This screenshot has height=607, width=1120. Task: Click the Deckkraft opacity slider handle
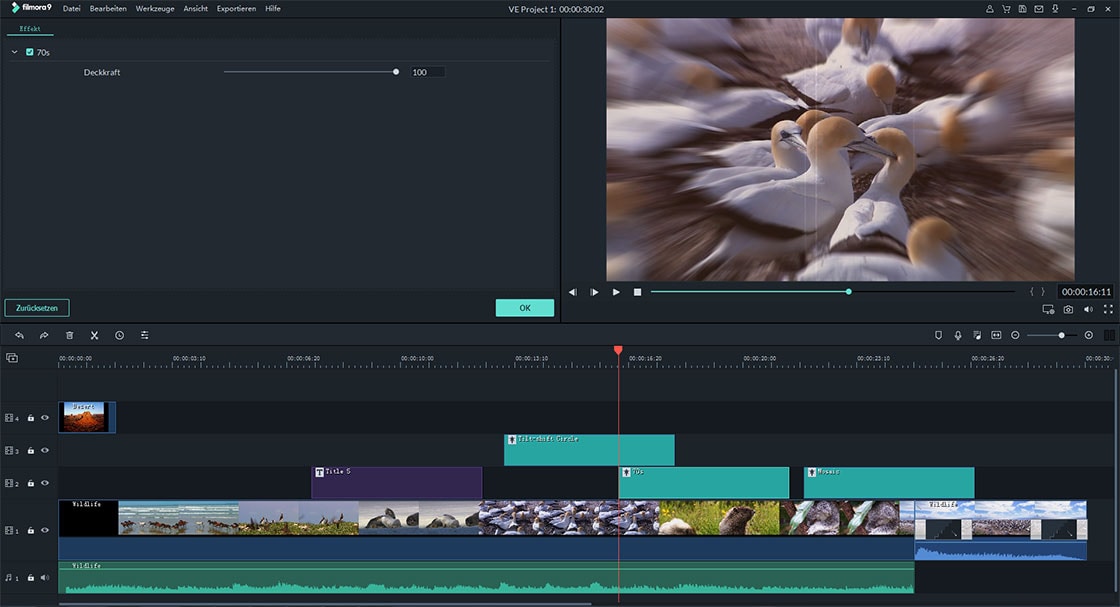(396, 72)
